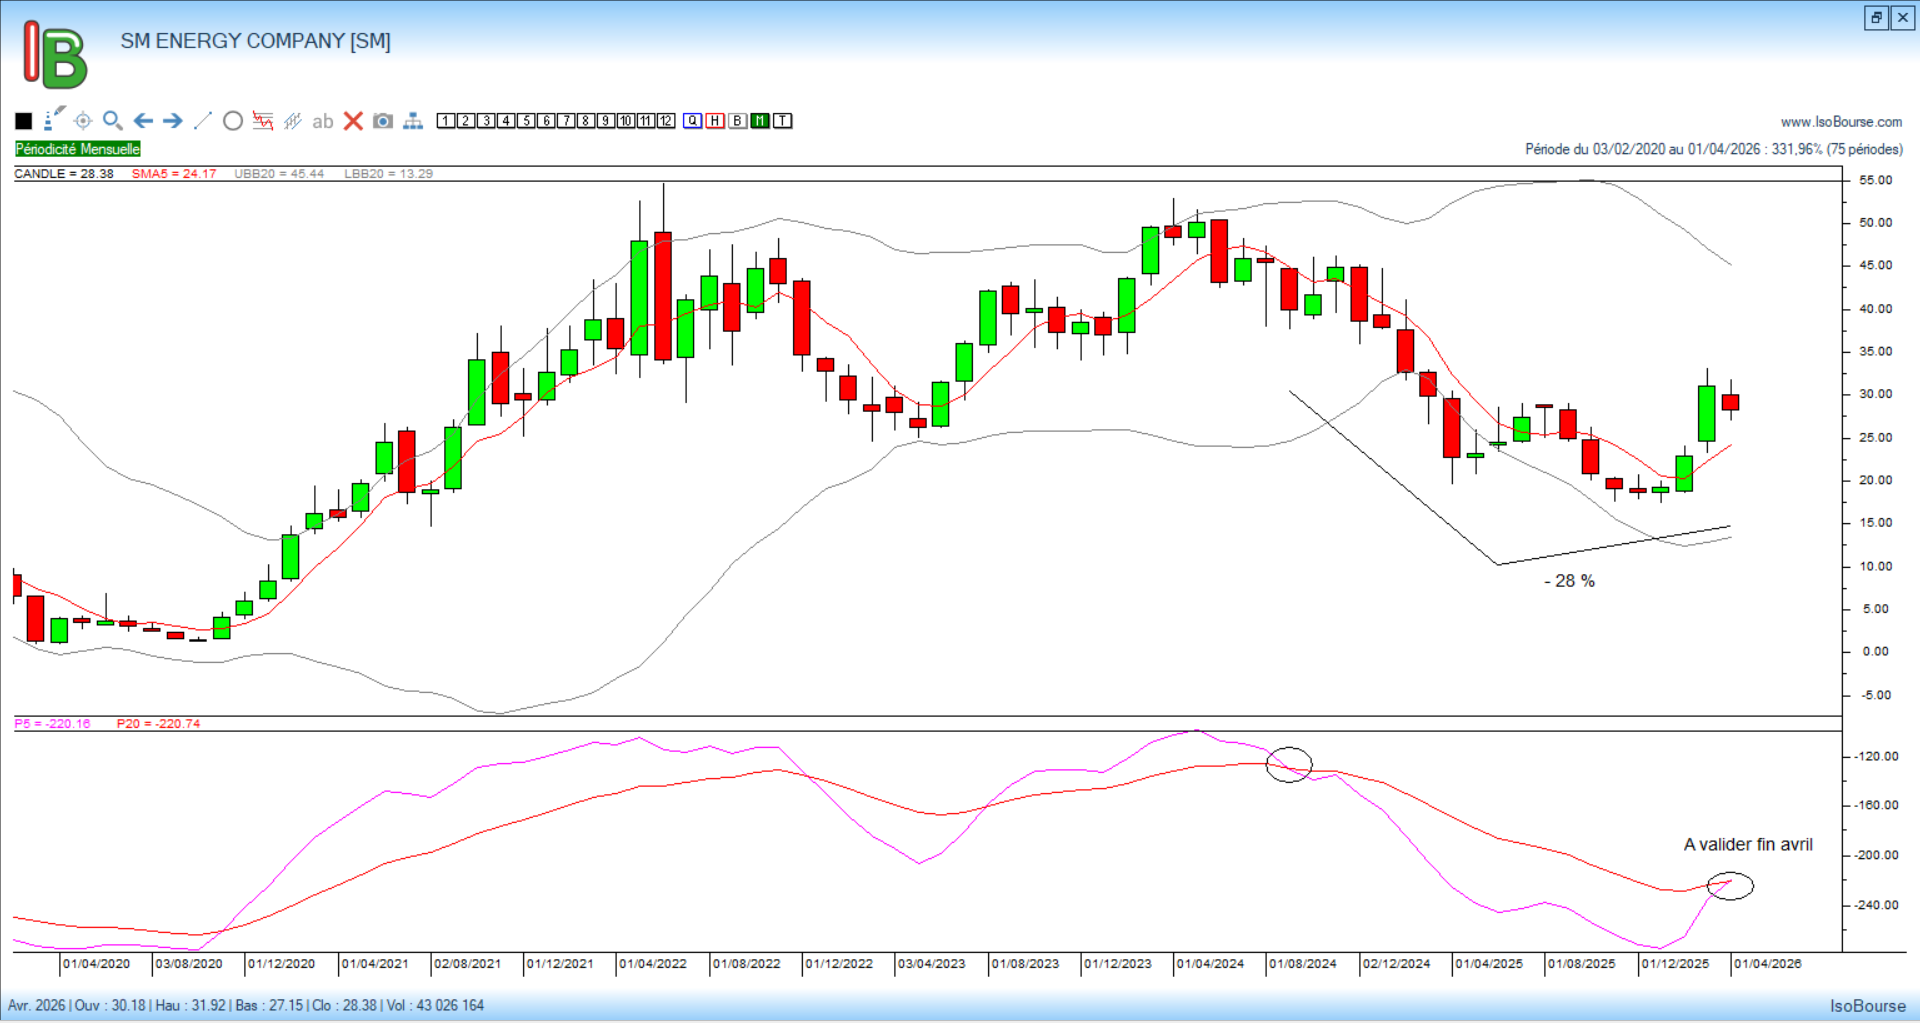
Task: Open the www.IsoBourse.com link
Action: coord(1841,122)
